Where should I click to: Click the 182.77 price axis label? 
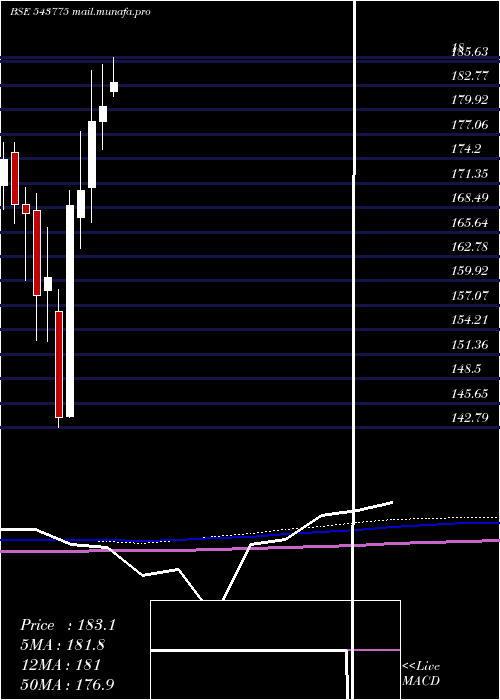[470, 76]
